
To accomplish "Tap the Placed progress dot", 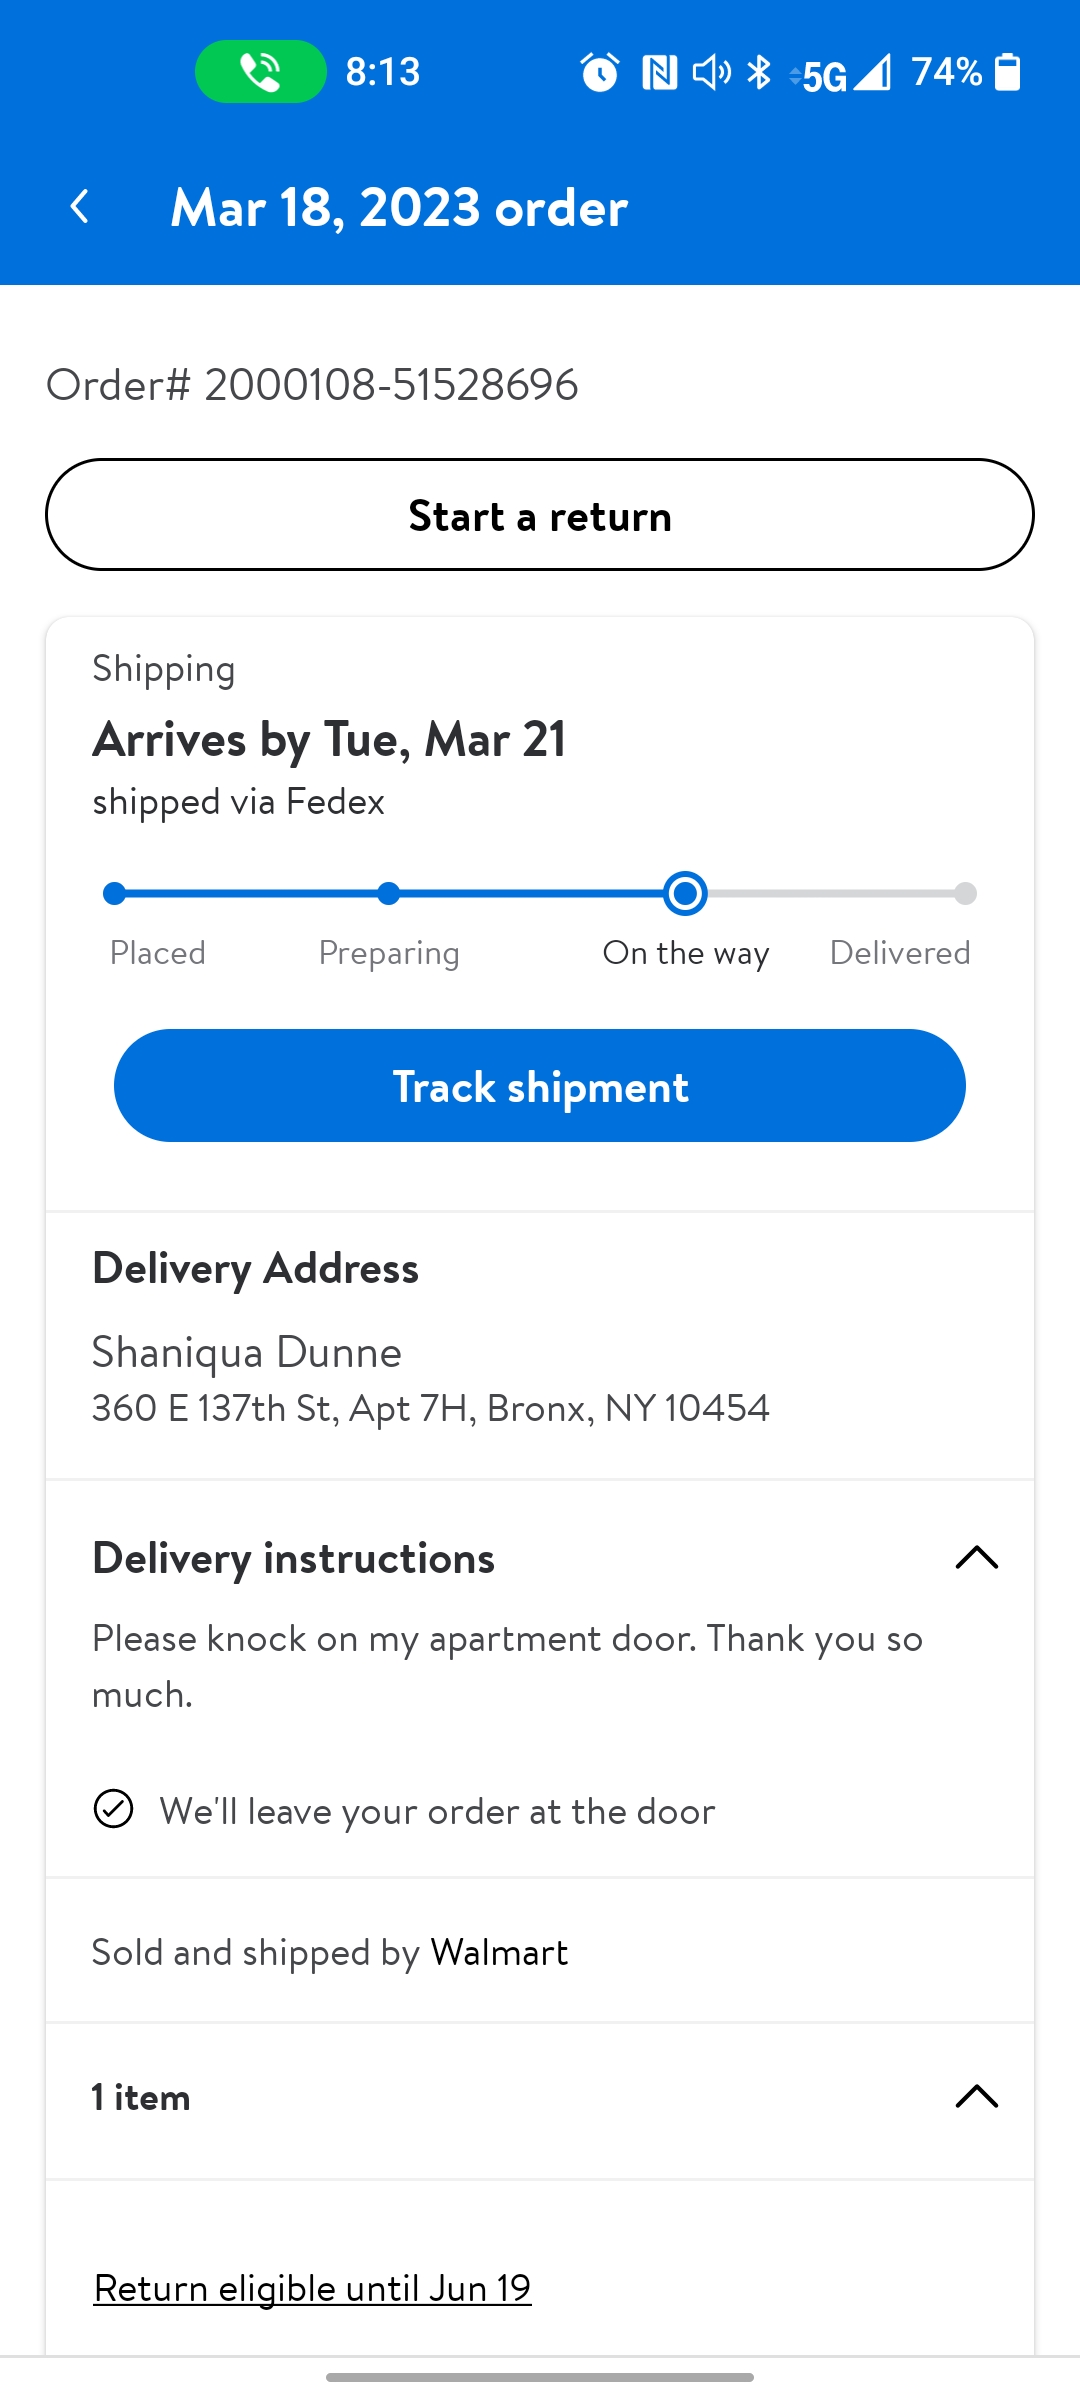I will [115, 893].
